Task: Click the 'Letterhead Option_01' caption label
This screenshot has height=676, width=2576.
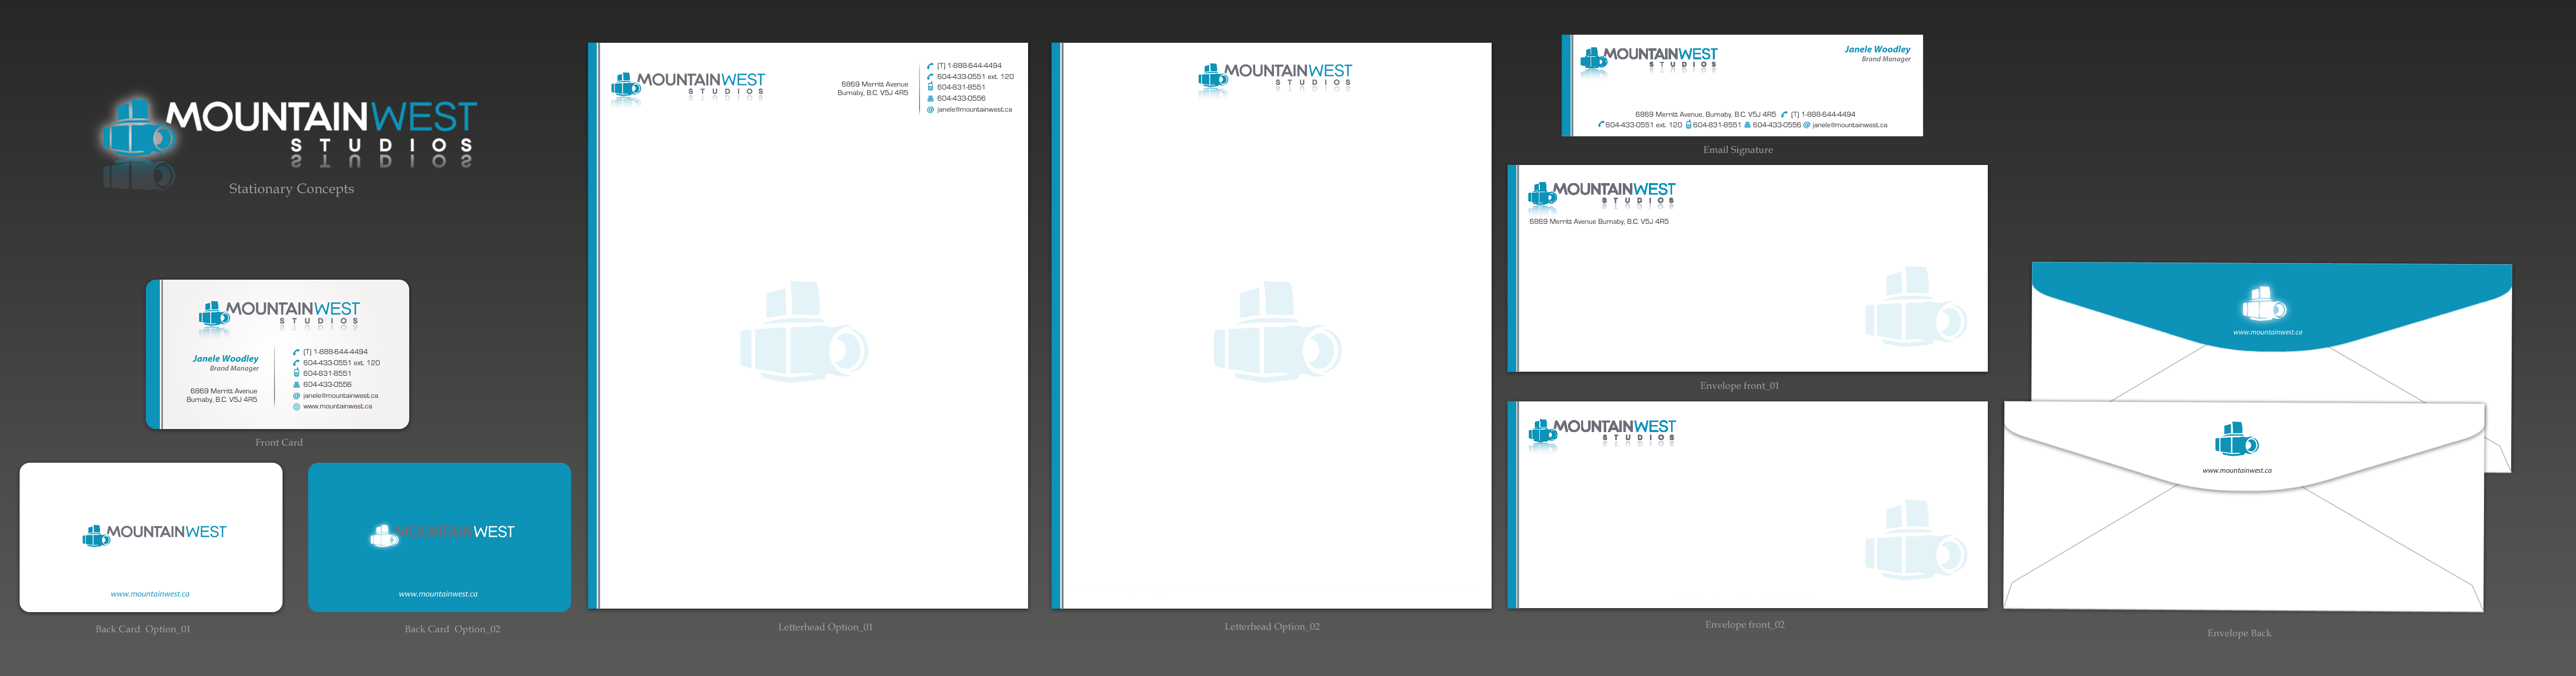Action: (825, 627)
